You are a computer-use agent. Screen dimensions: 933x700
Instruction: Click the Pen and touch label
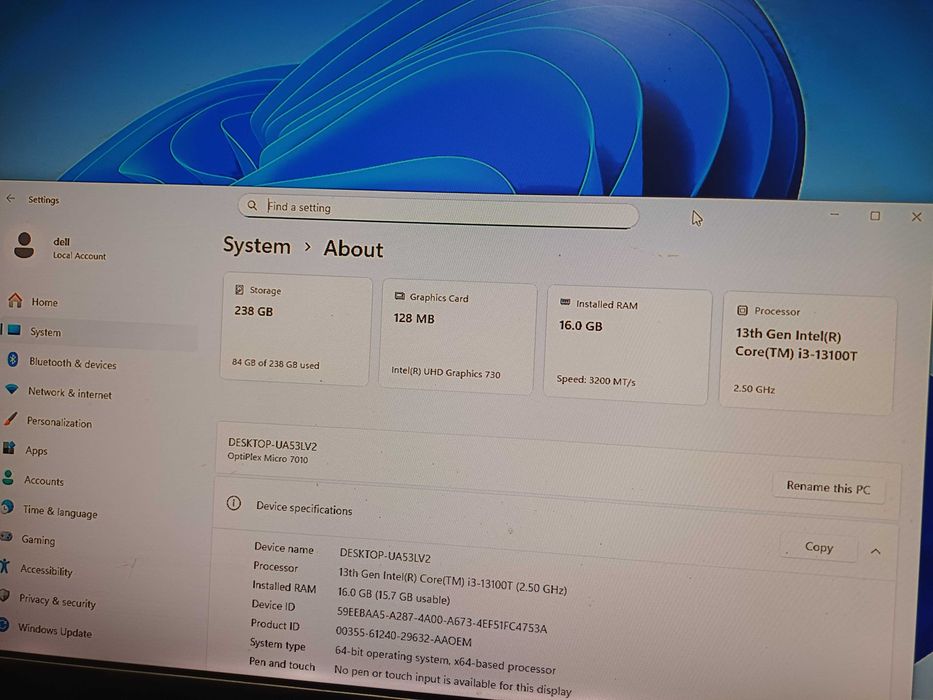(x=282, y=663)
